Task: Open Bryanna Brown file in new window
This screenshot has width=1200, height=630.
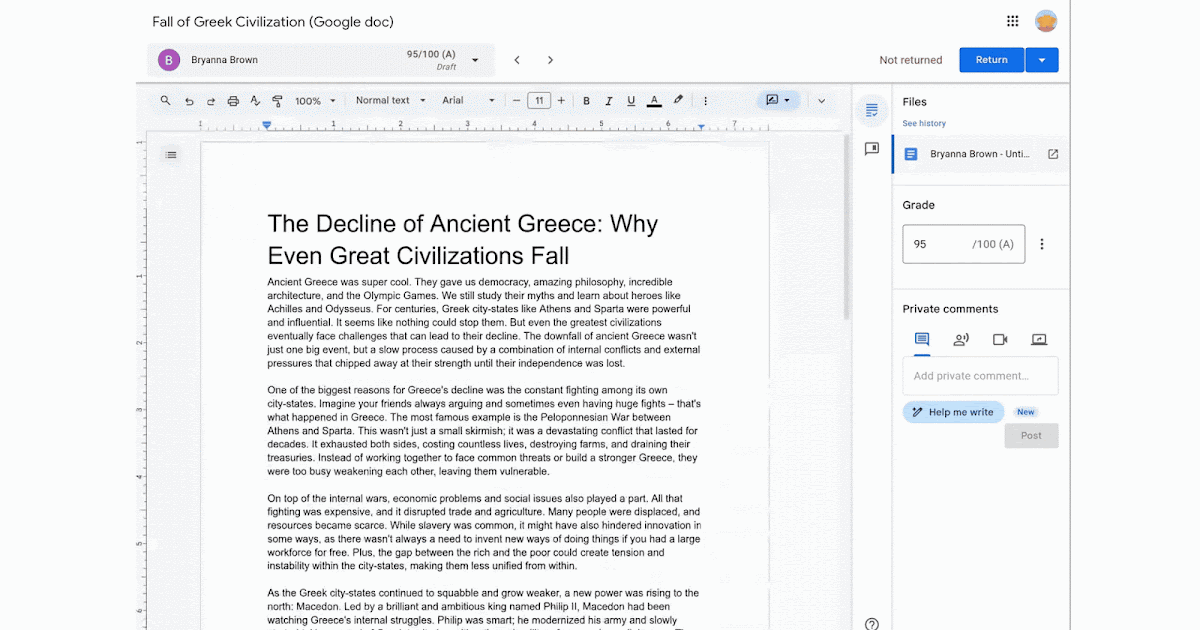Action: pos(1053,154)
